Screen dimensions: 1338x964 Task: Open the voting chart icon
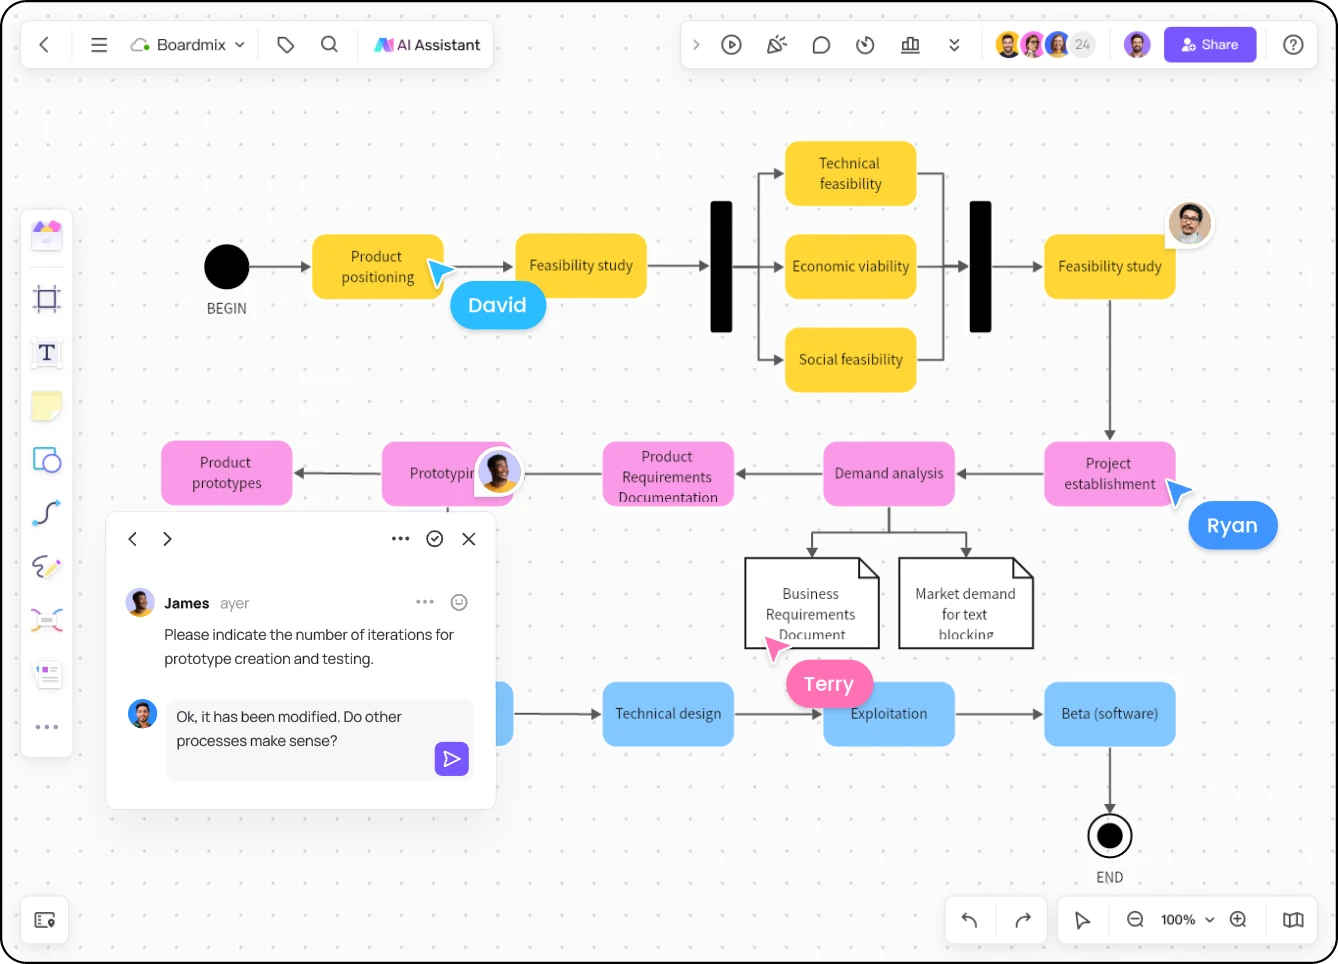tap(910, 45)
